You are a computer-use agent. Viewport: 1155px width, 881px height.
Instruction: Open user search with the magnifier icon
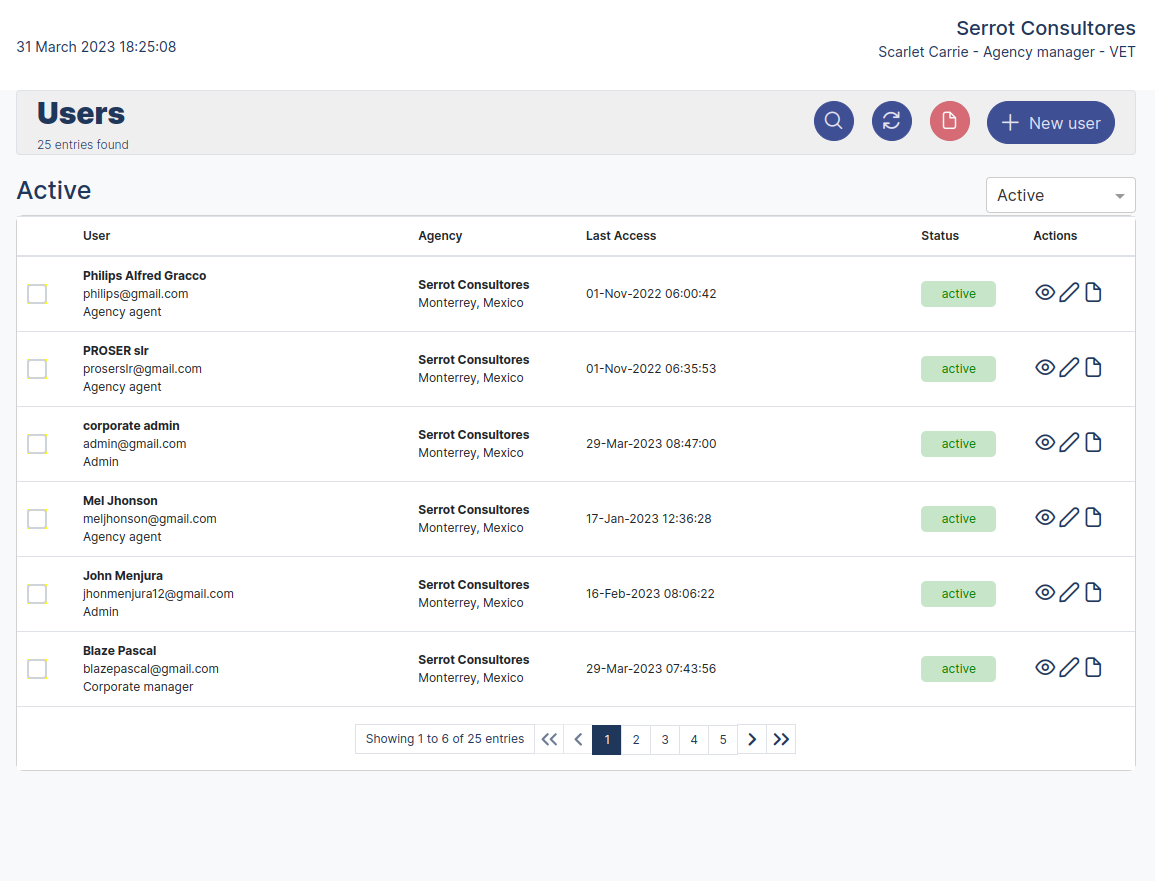click(833, 120)
